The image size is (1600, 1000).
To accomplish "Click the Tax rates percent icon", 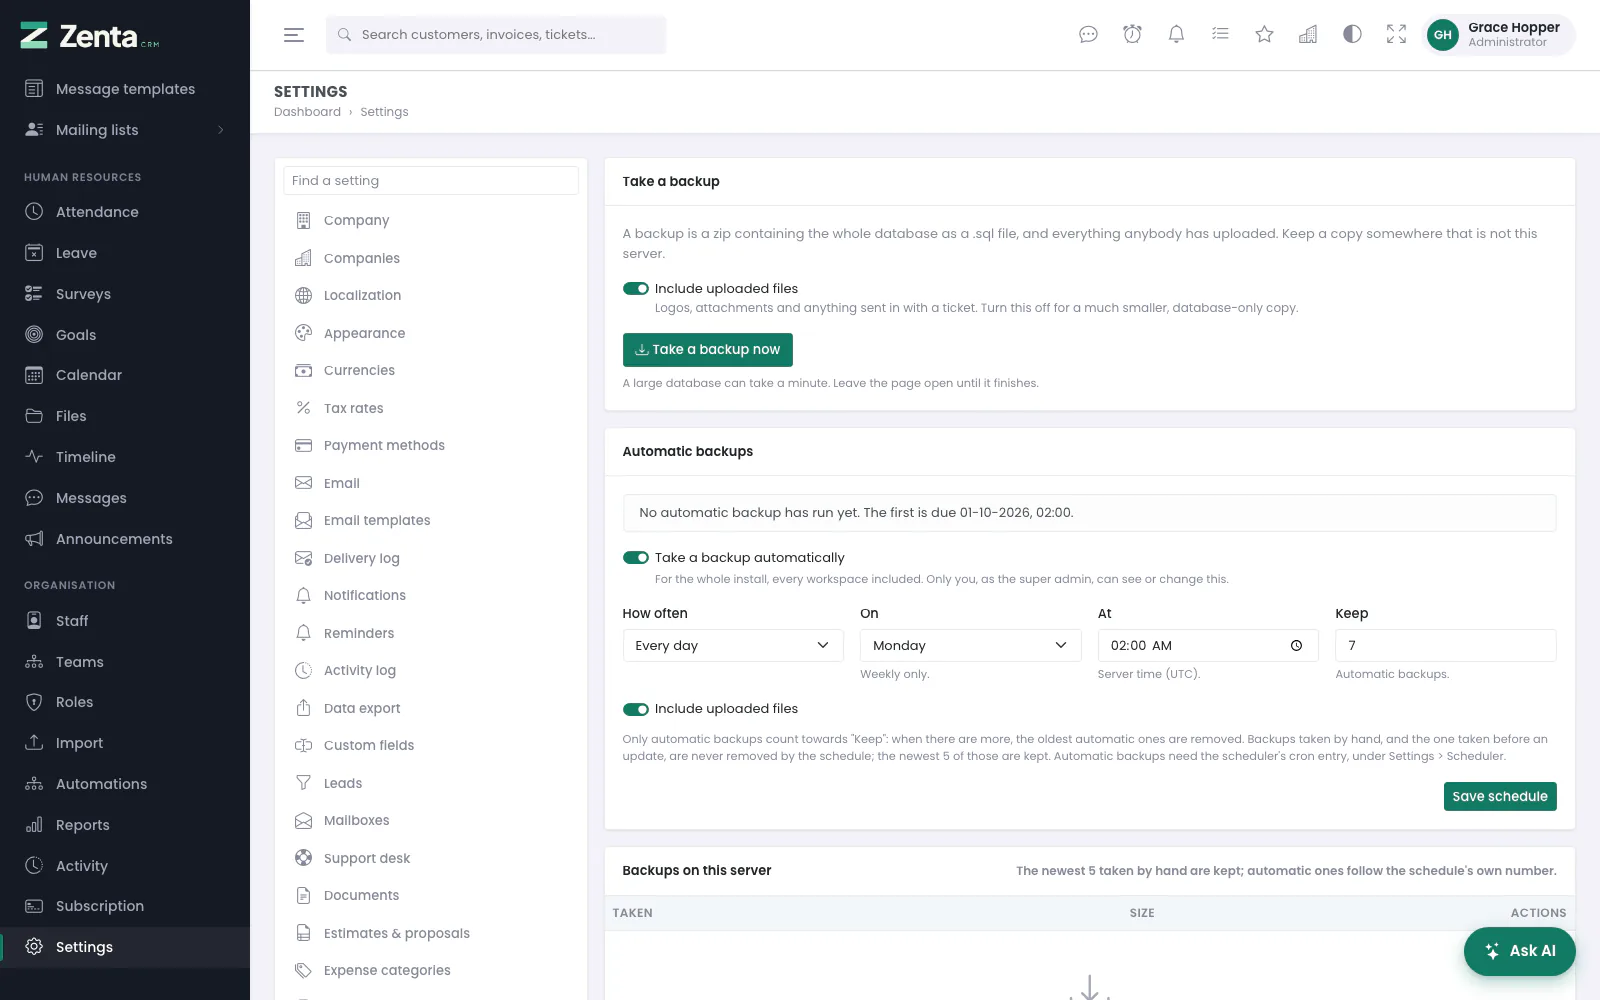I will [x=303, y=408].
